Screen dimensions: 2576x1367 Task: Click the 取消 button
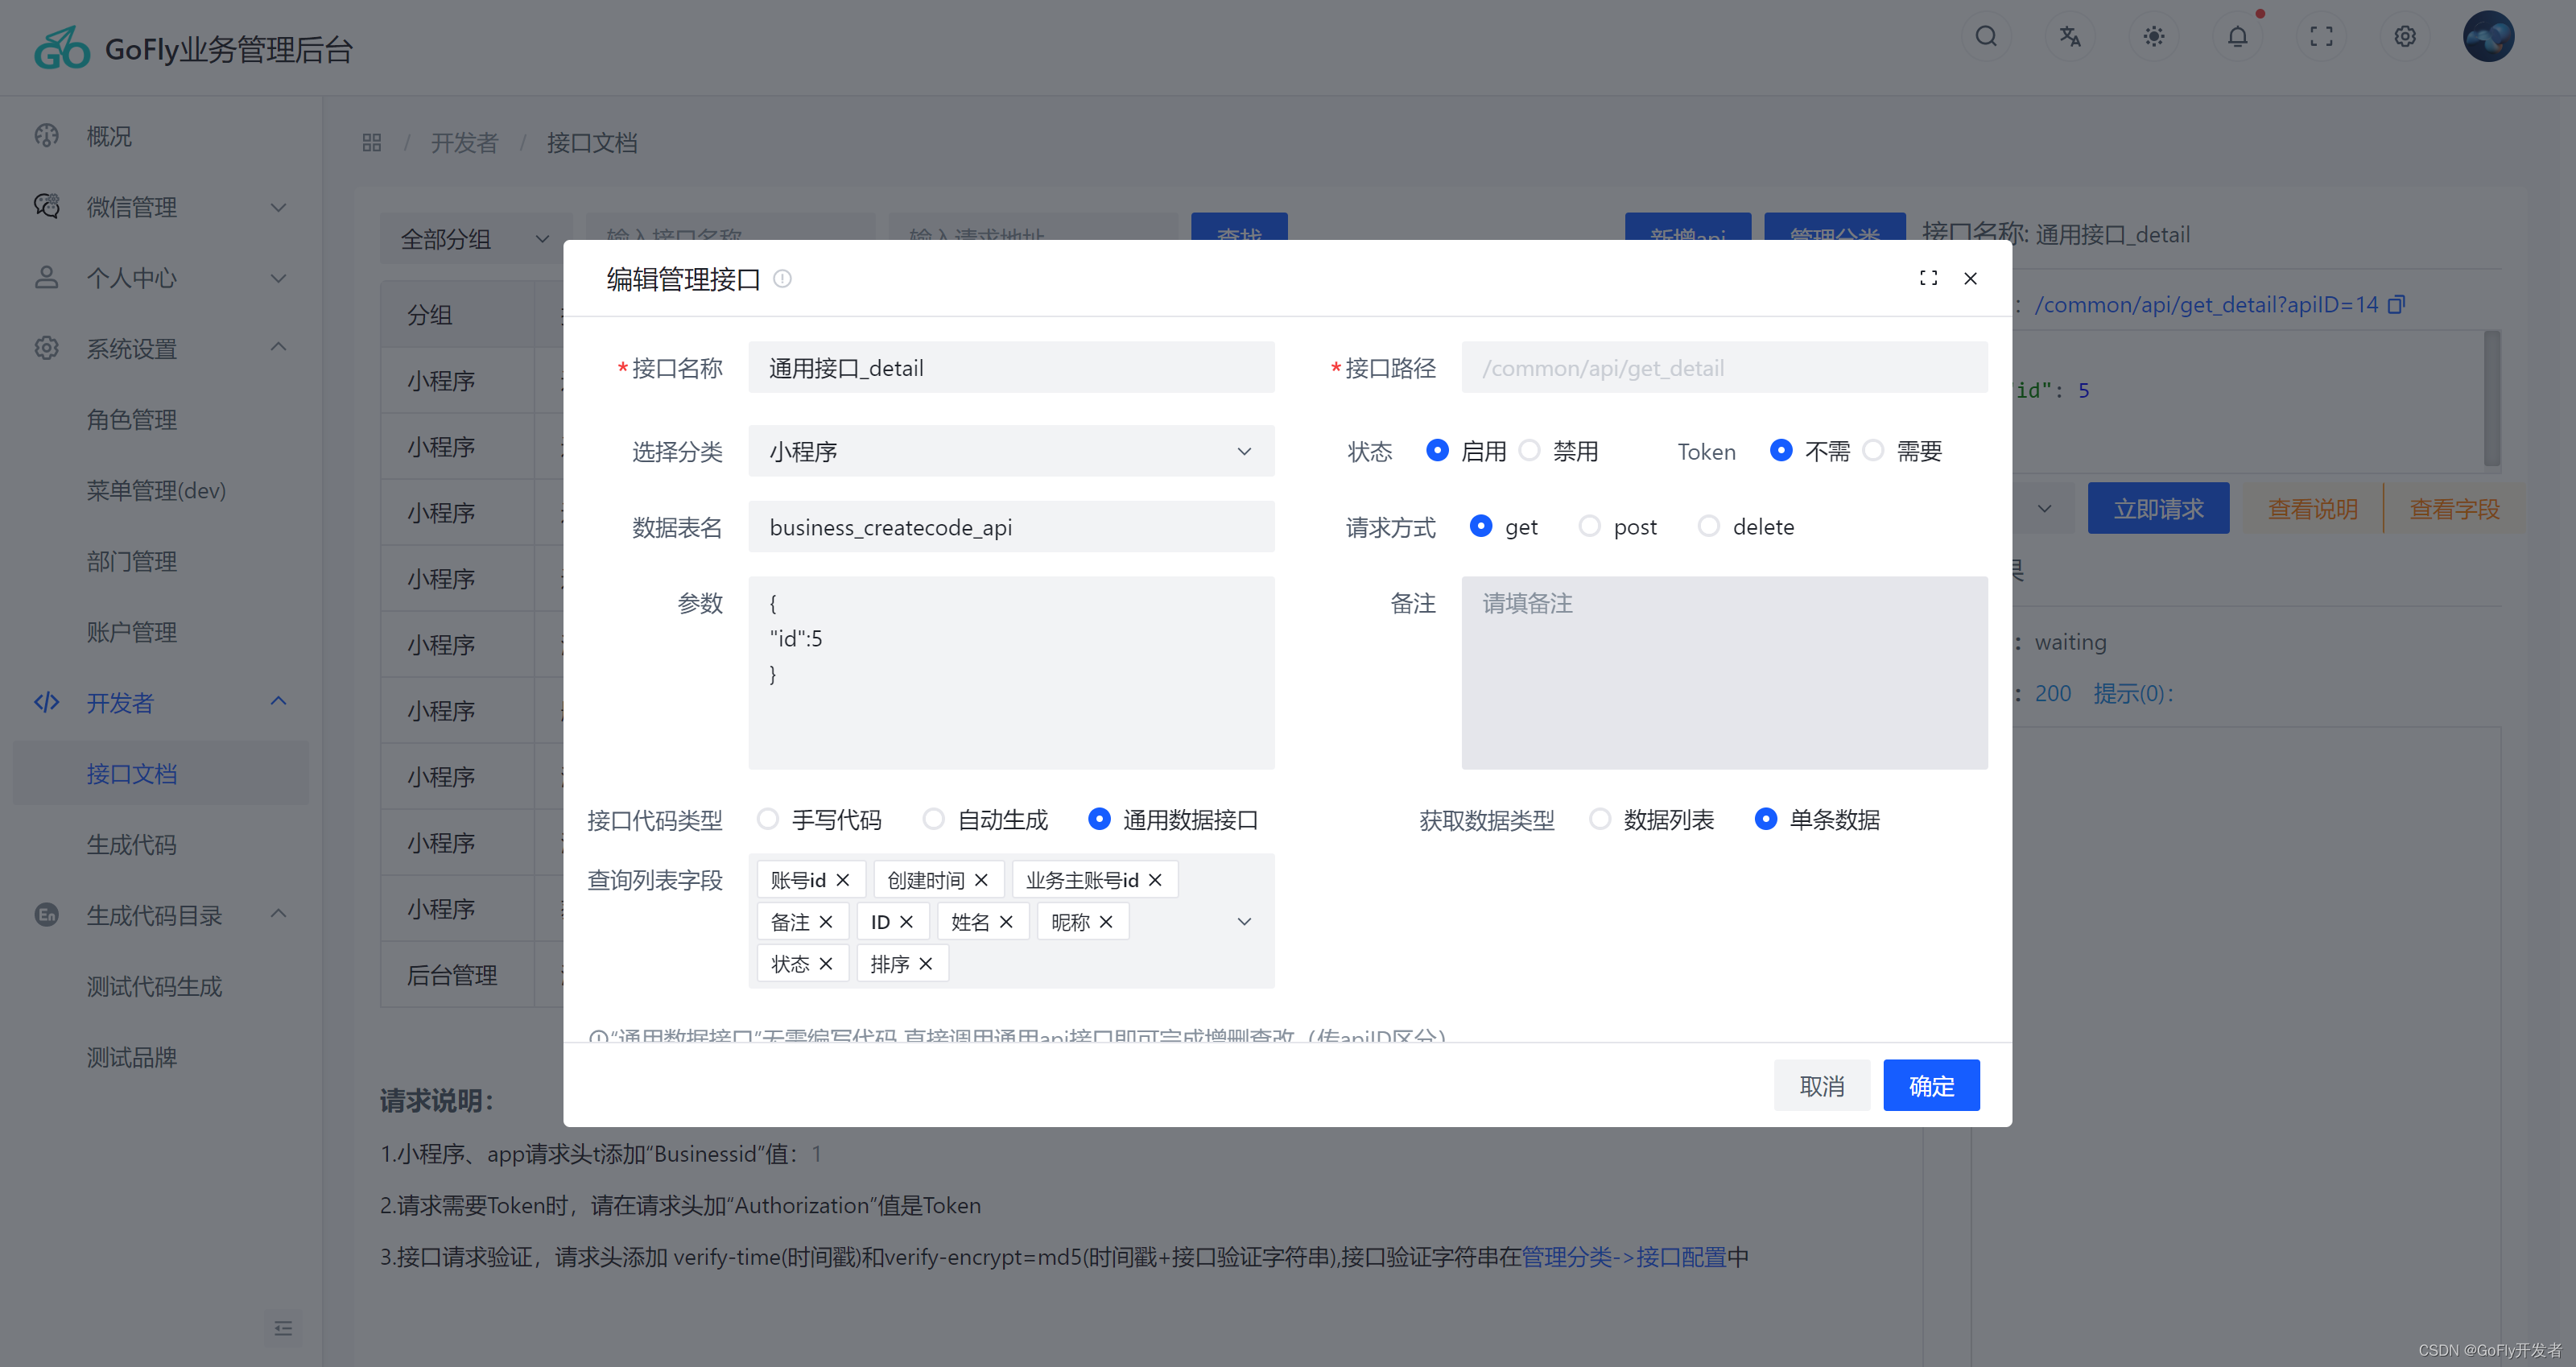1822,1085
